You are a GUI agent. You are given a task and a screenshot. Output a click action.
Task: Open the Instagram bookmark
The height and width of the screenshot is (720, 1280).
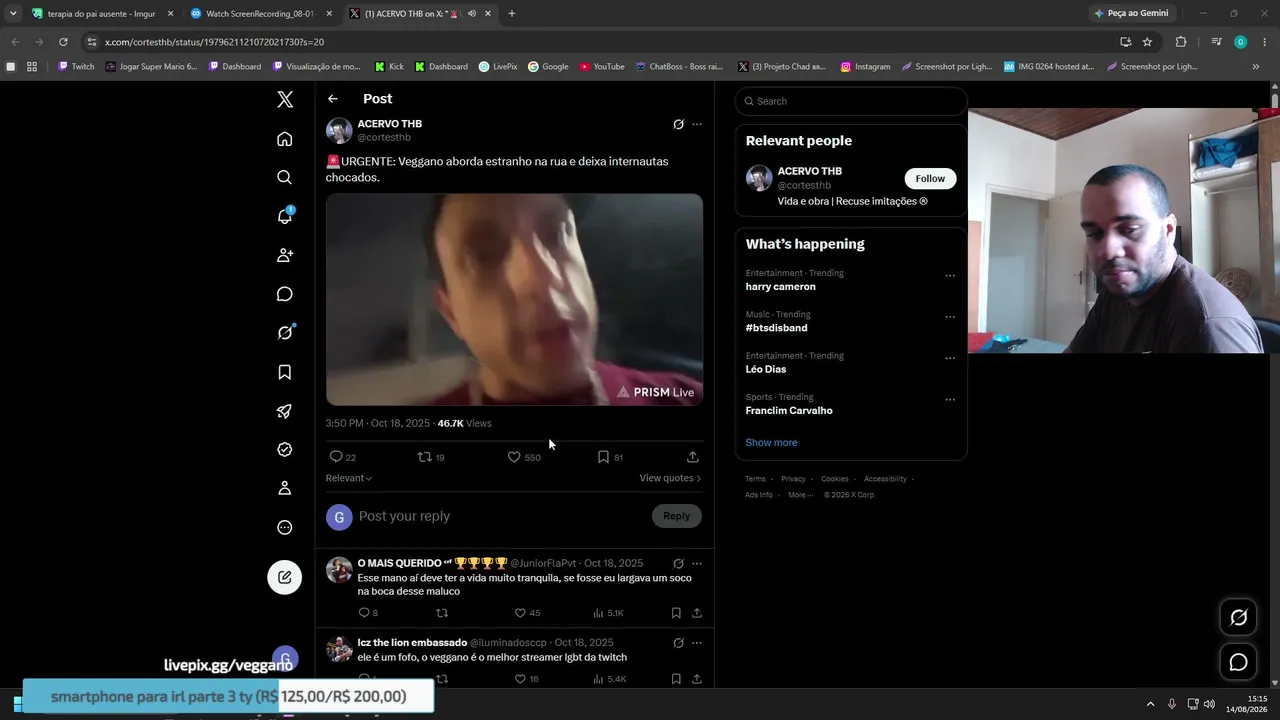pyautogui.click(x=865, y=67)
